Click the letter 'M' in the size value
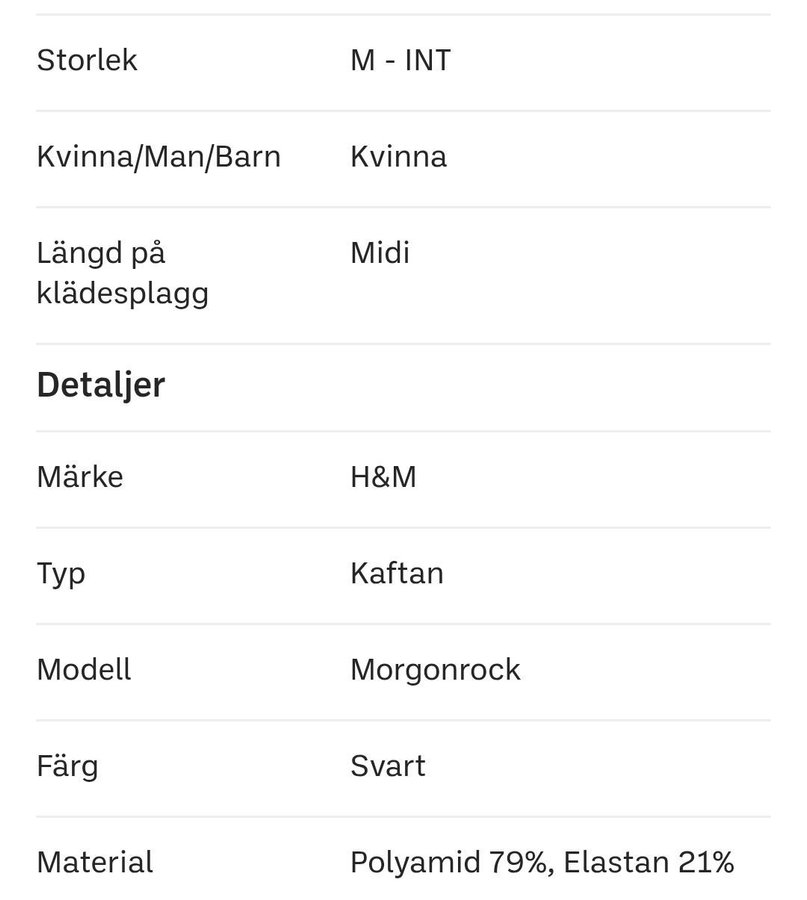Image resolution: width=807 pixels, height=900 pixels. pos(362,60)
